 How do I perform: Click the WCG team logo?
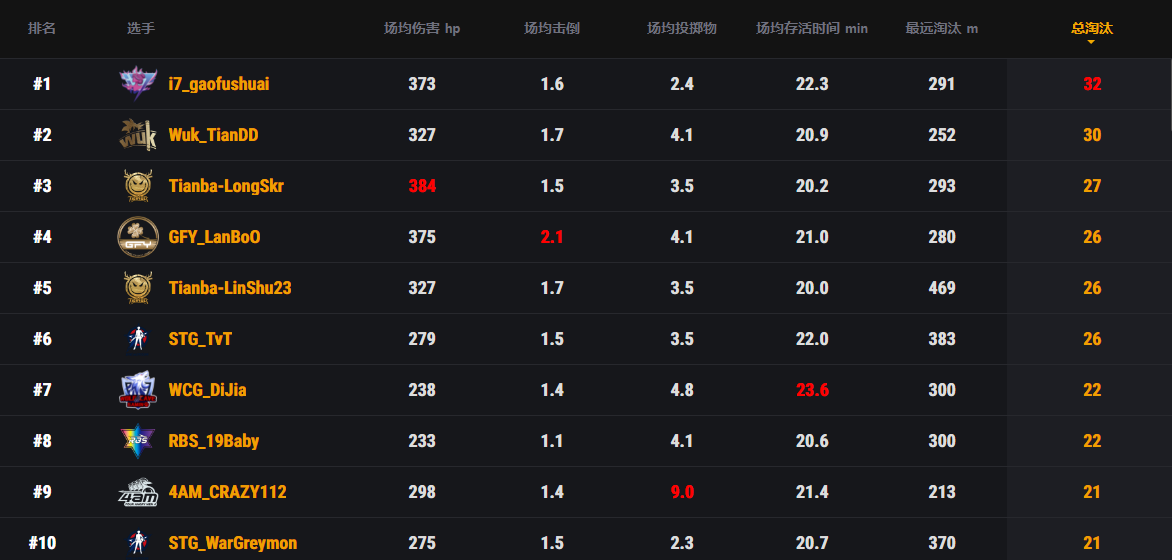coord(138,390)
